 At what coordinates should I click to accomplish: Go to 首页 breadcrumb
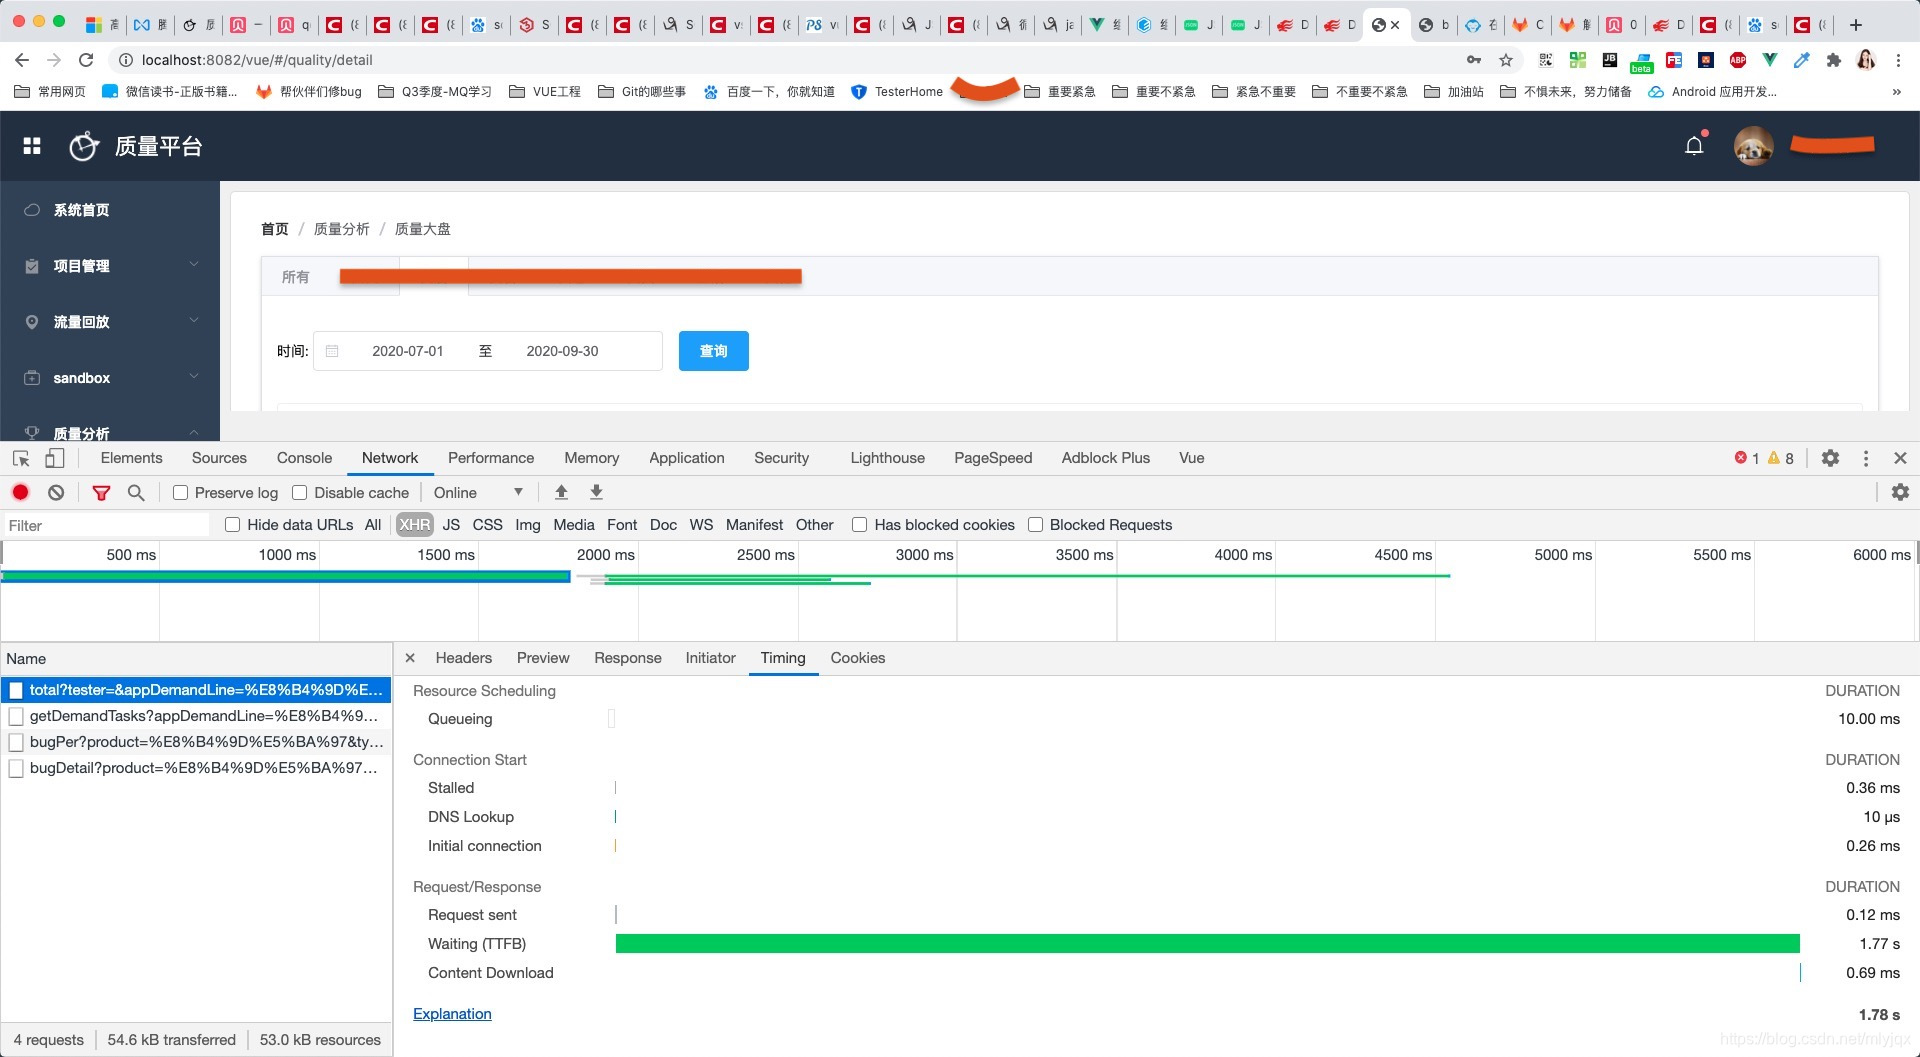275,229
